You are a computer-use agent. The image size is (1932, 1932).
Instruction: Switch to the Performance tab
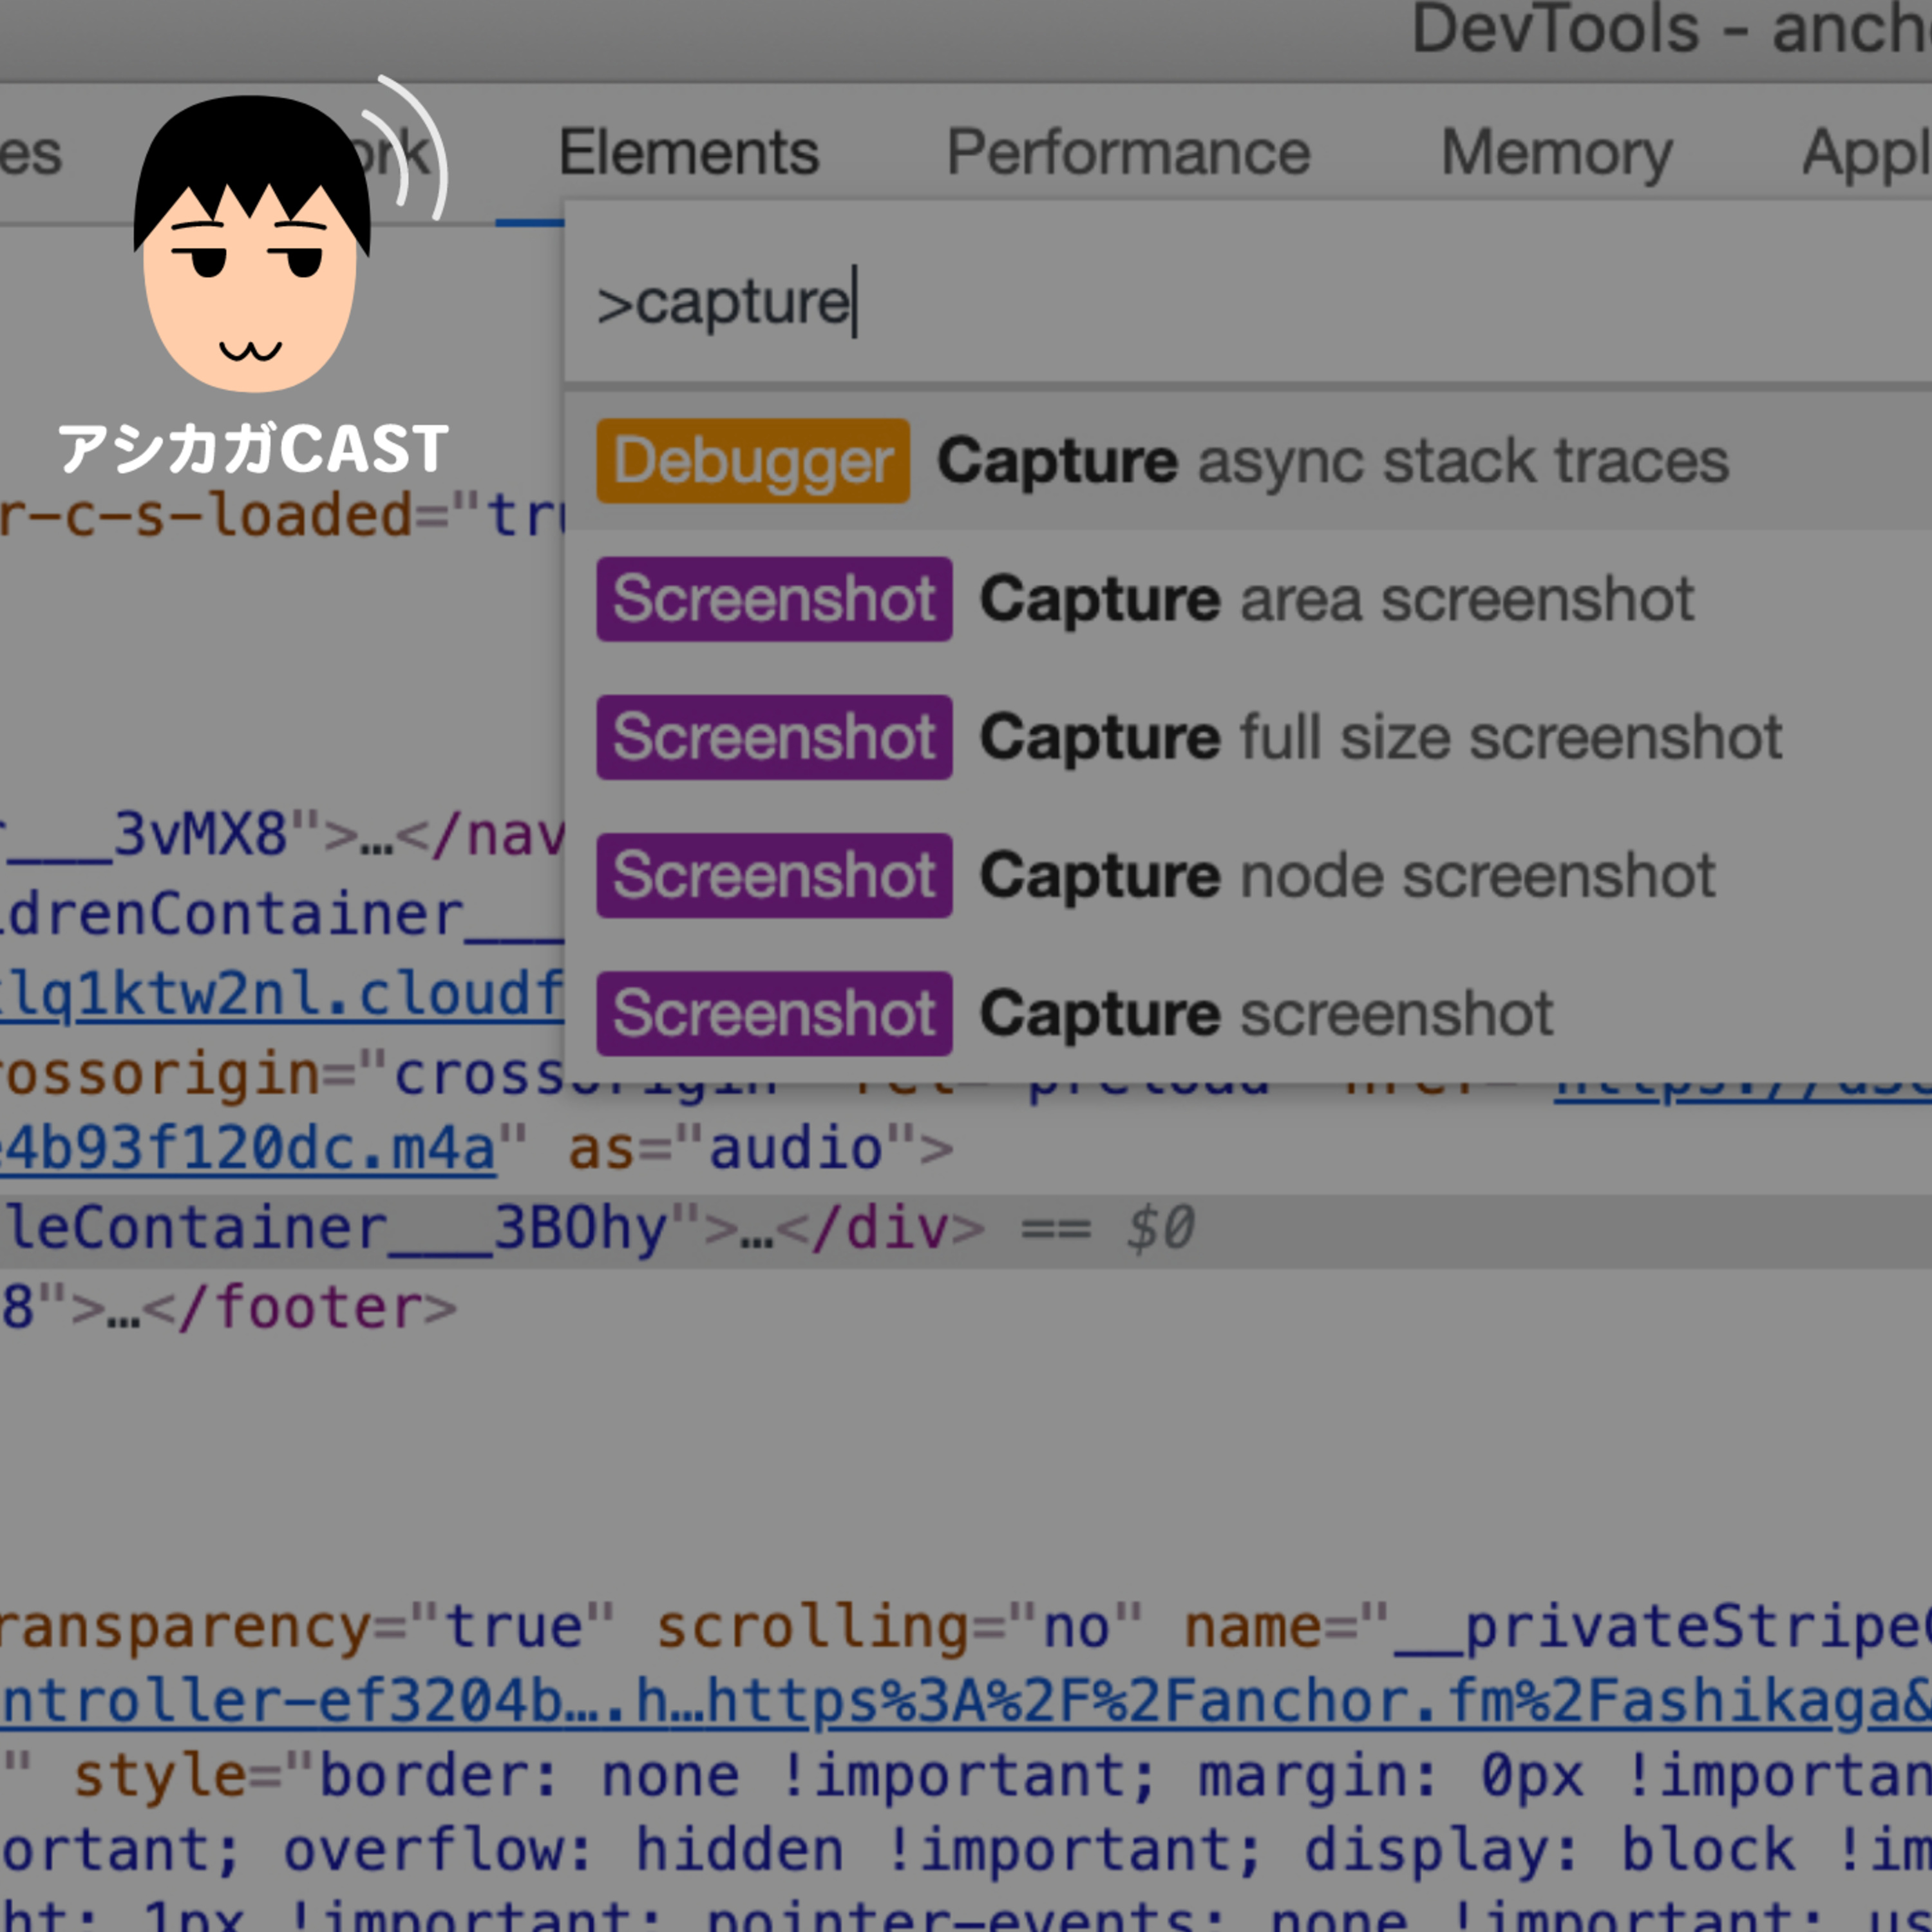[x=1127, y=152]
